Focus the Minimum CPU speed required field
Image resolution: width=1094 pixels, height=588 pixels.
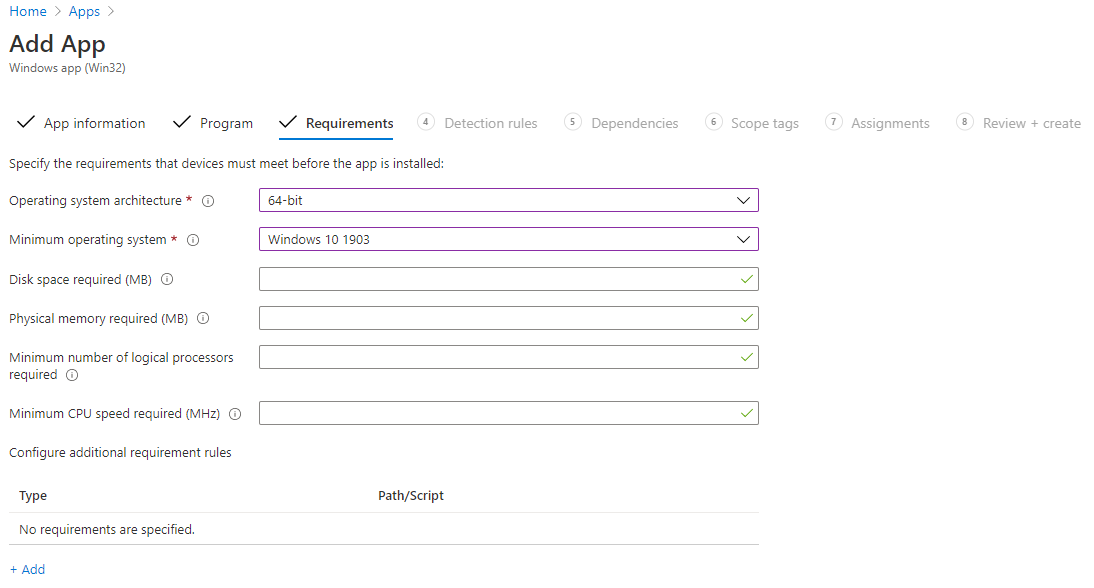pos(509,413)
